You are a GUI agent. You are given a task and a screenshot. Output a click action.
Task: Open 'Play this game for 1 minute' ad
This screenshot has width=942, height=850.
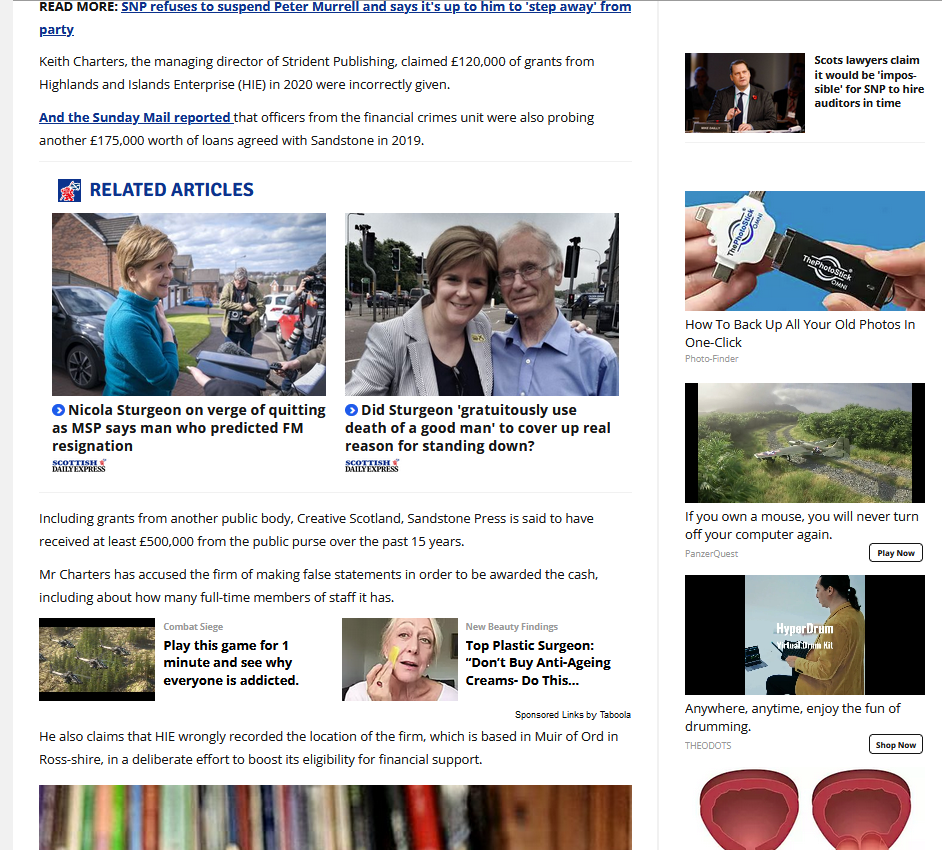[231, 663]
